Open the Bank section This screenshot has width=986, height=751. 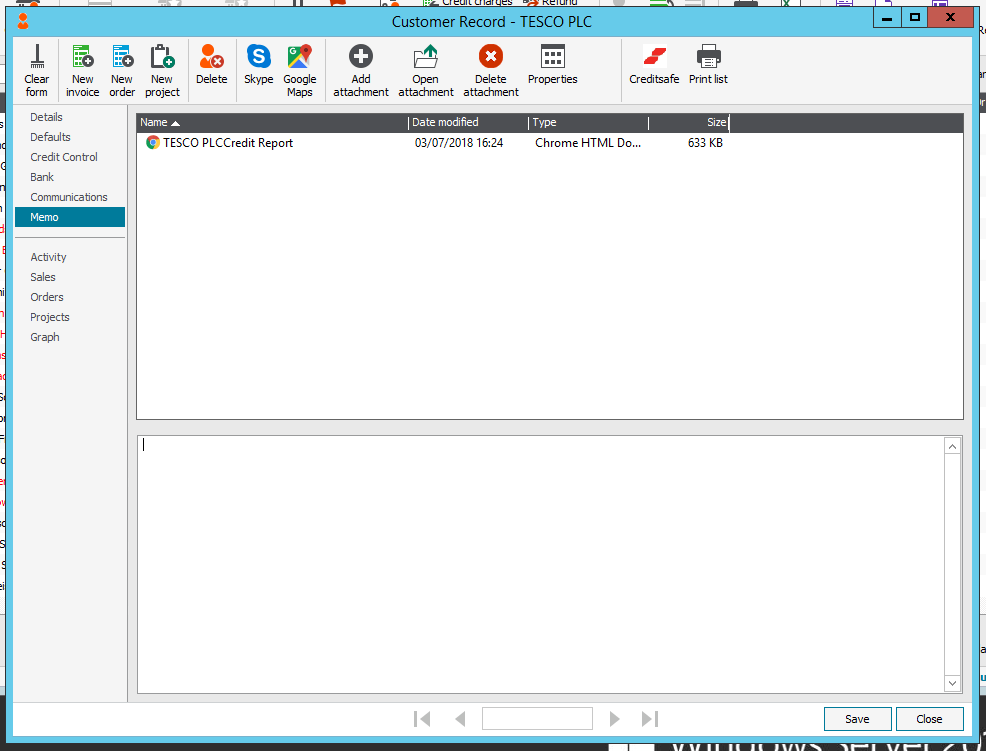(42, 177)
